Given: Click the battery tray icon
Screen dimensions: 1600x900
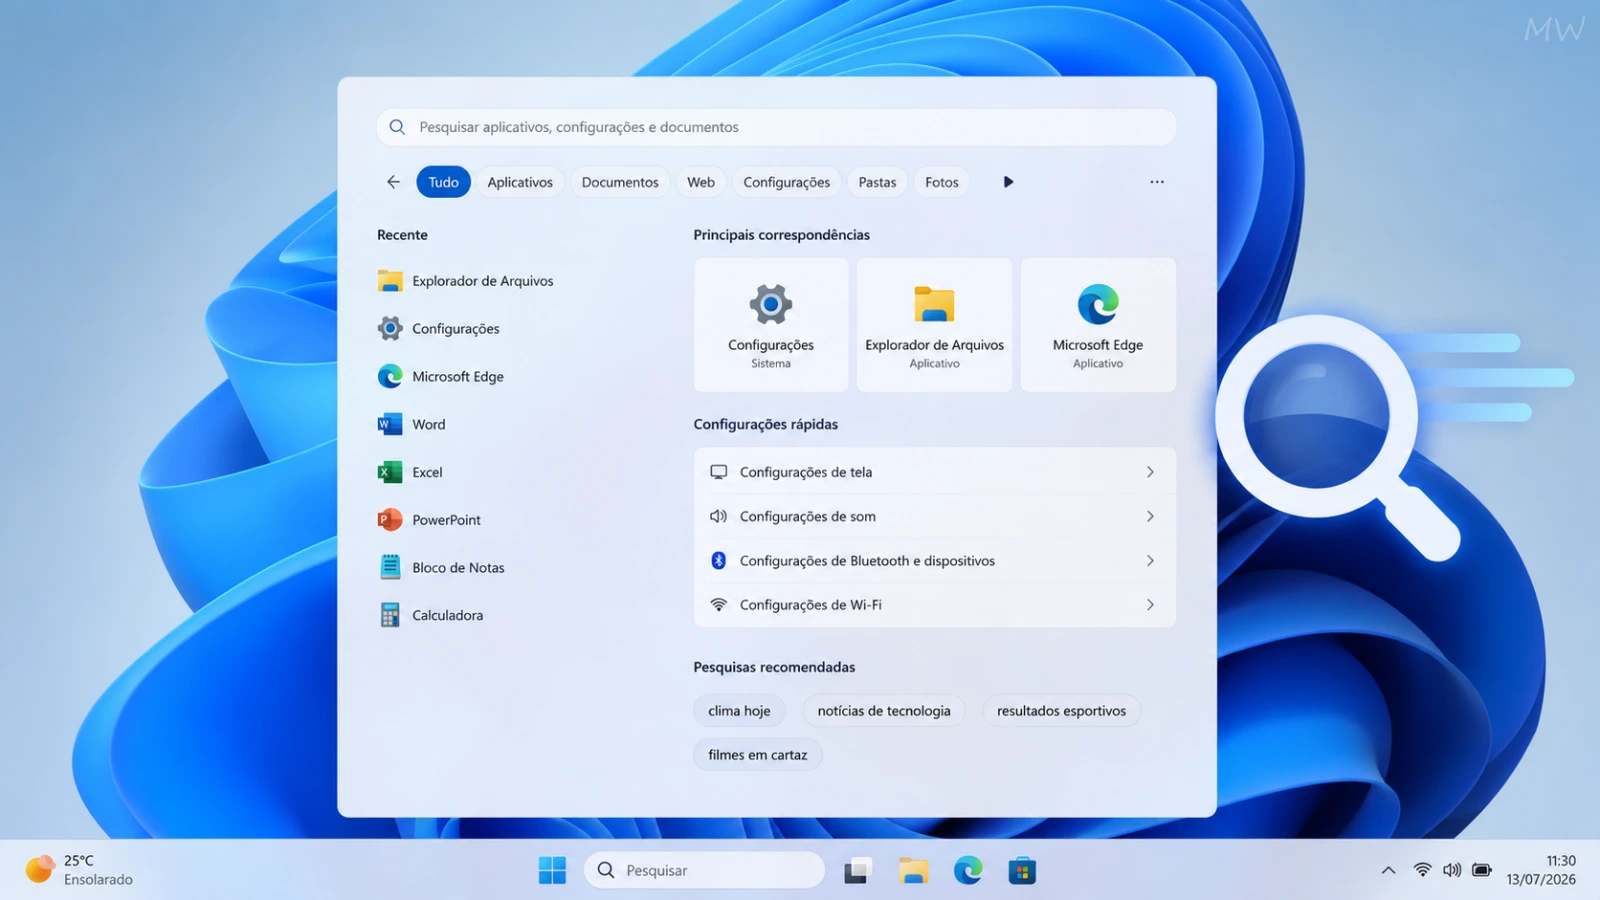Looking at the screenshot, I should (x=1482, y=870).
